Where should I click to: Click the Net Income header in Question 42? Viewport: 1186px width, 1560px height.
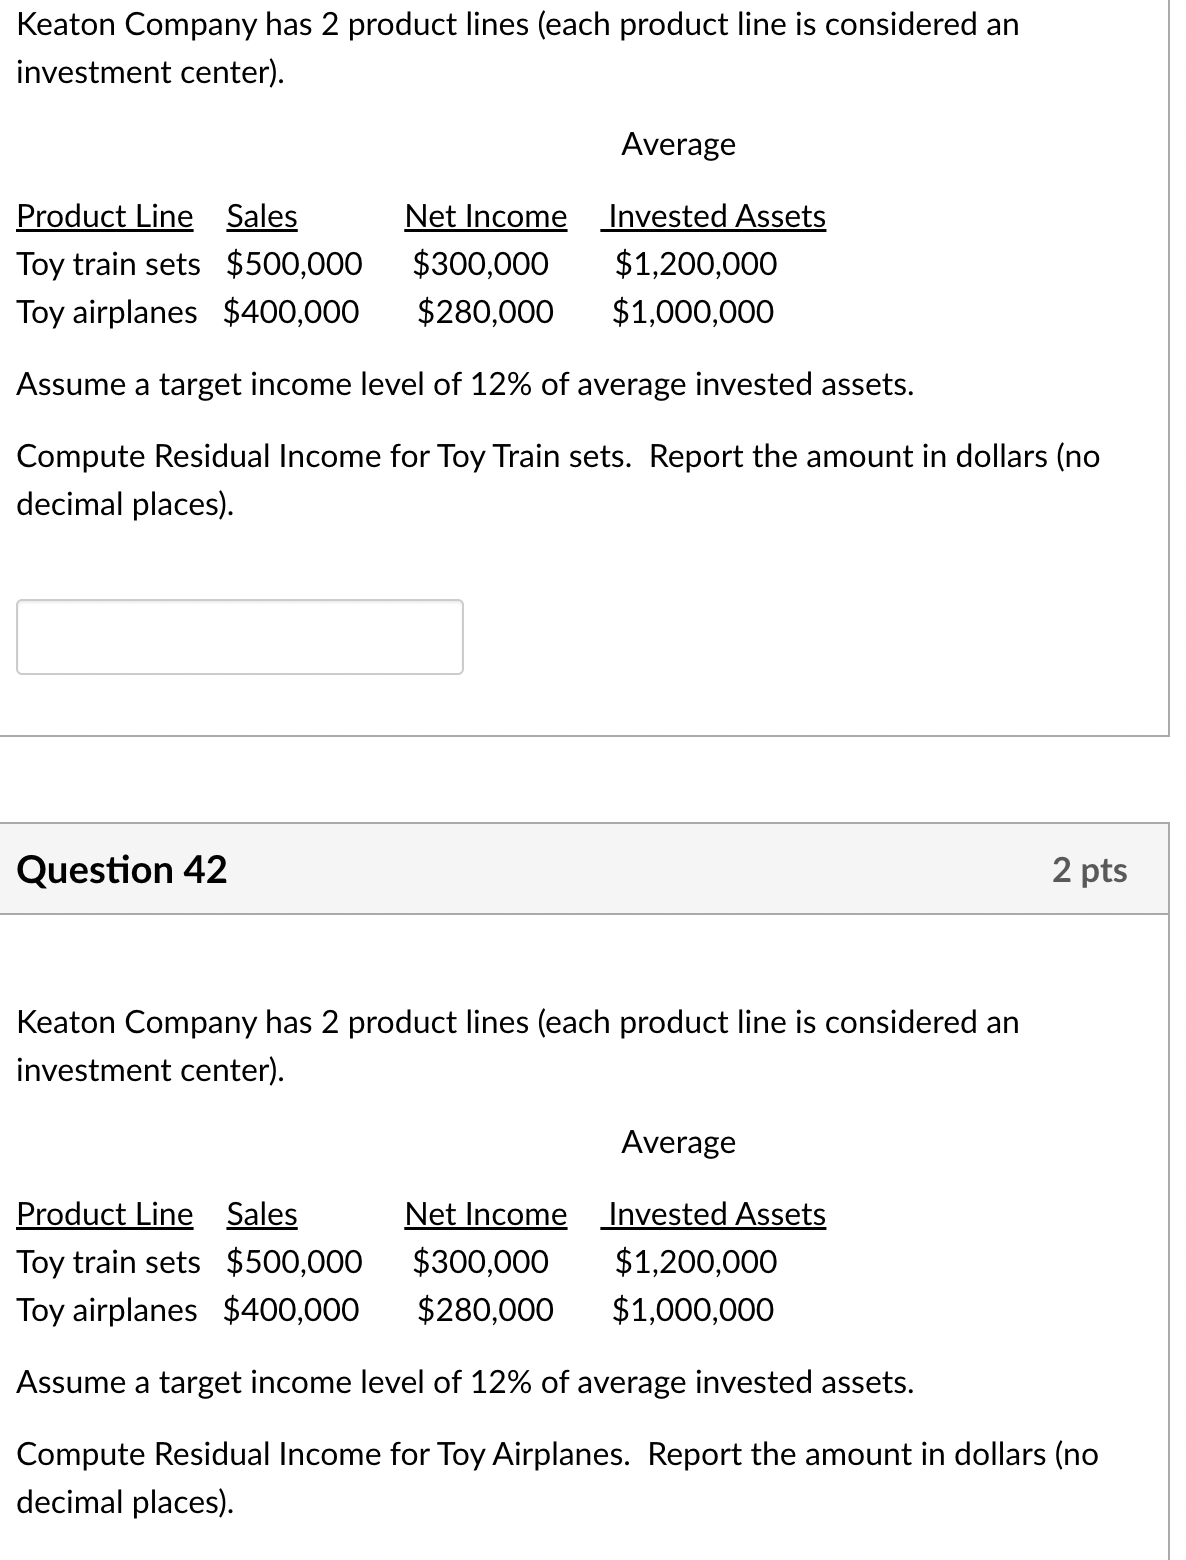click(486, 1214)
